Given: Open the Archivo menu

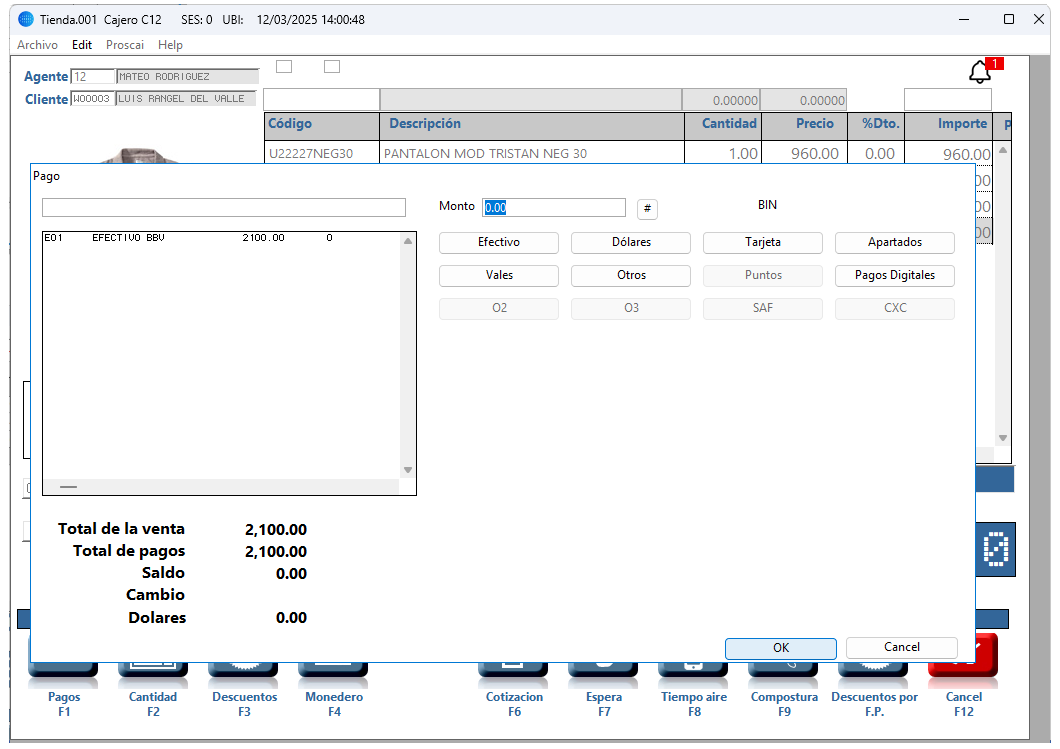Looking at the screenshot, I should (x=37, y=45).
